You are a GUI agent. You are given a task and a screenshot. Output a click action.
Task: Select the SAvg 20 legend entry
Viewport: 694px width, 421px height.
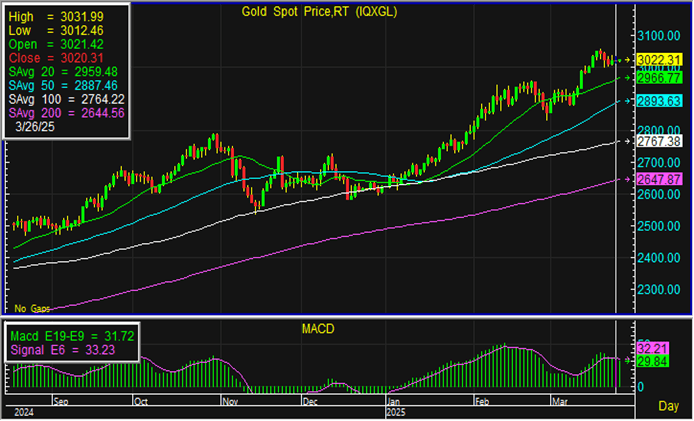point(63,72)
